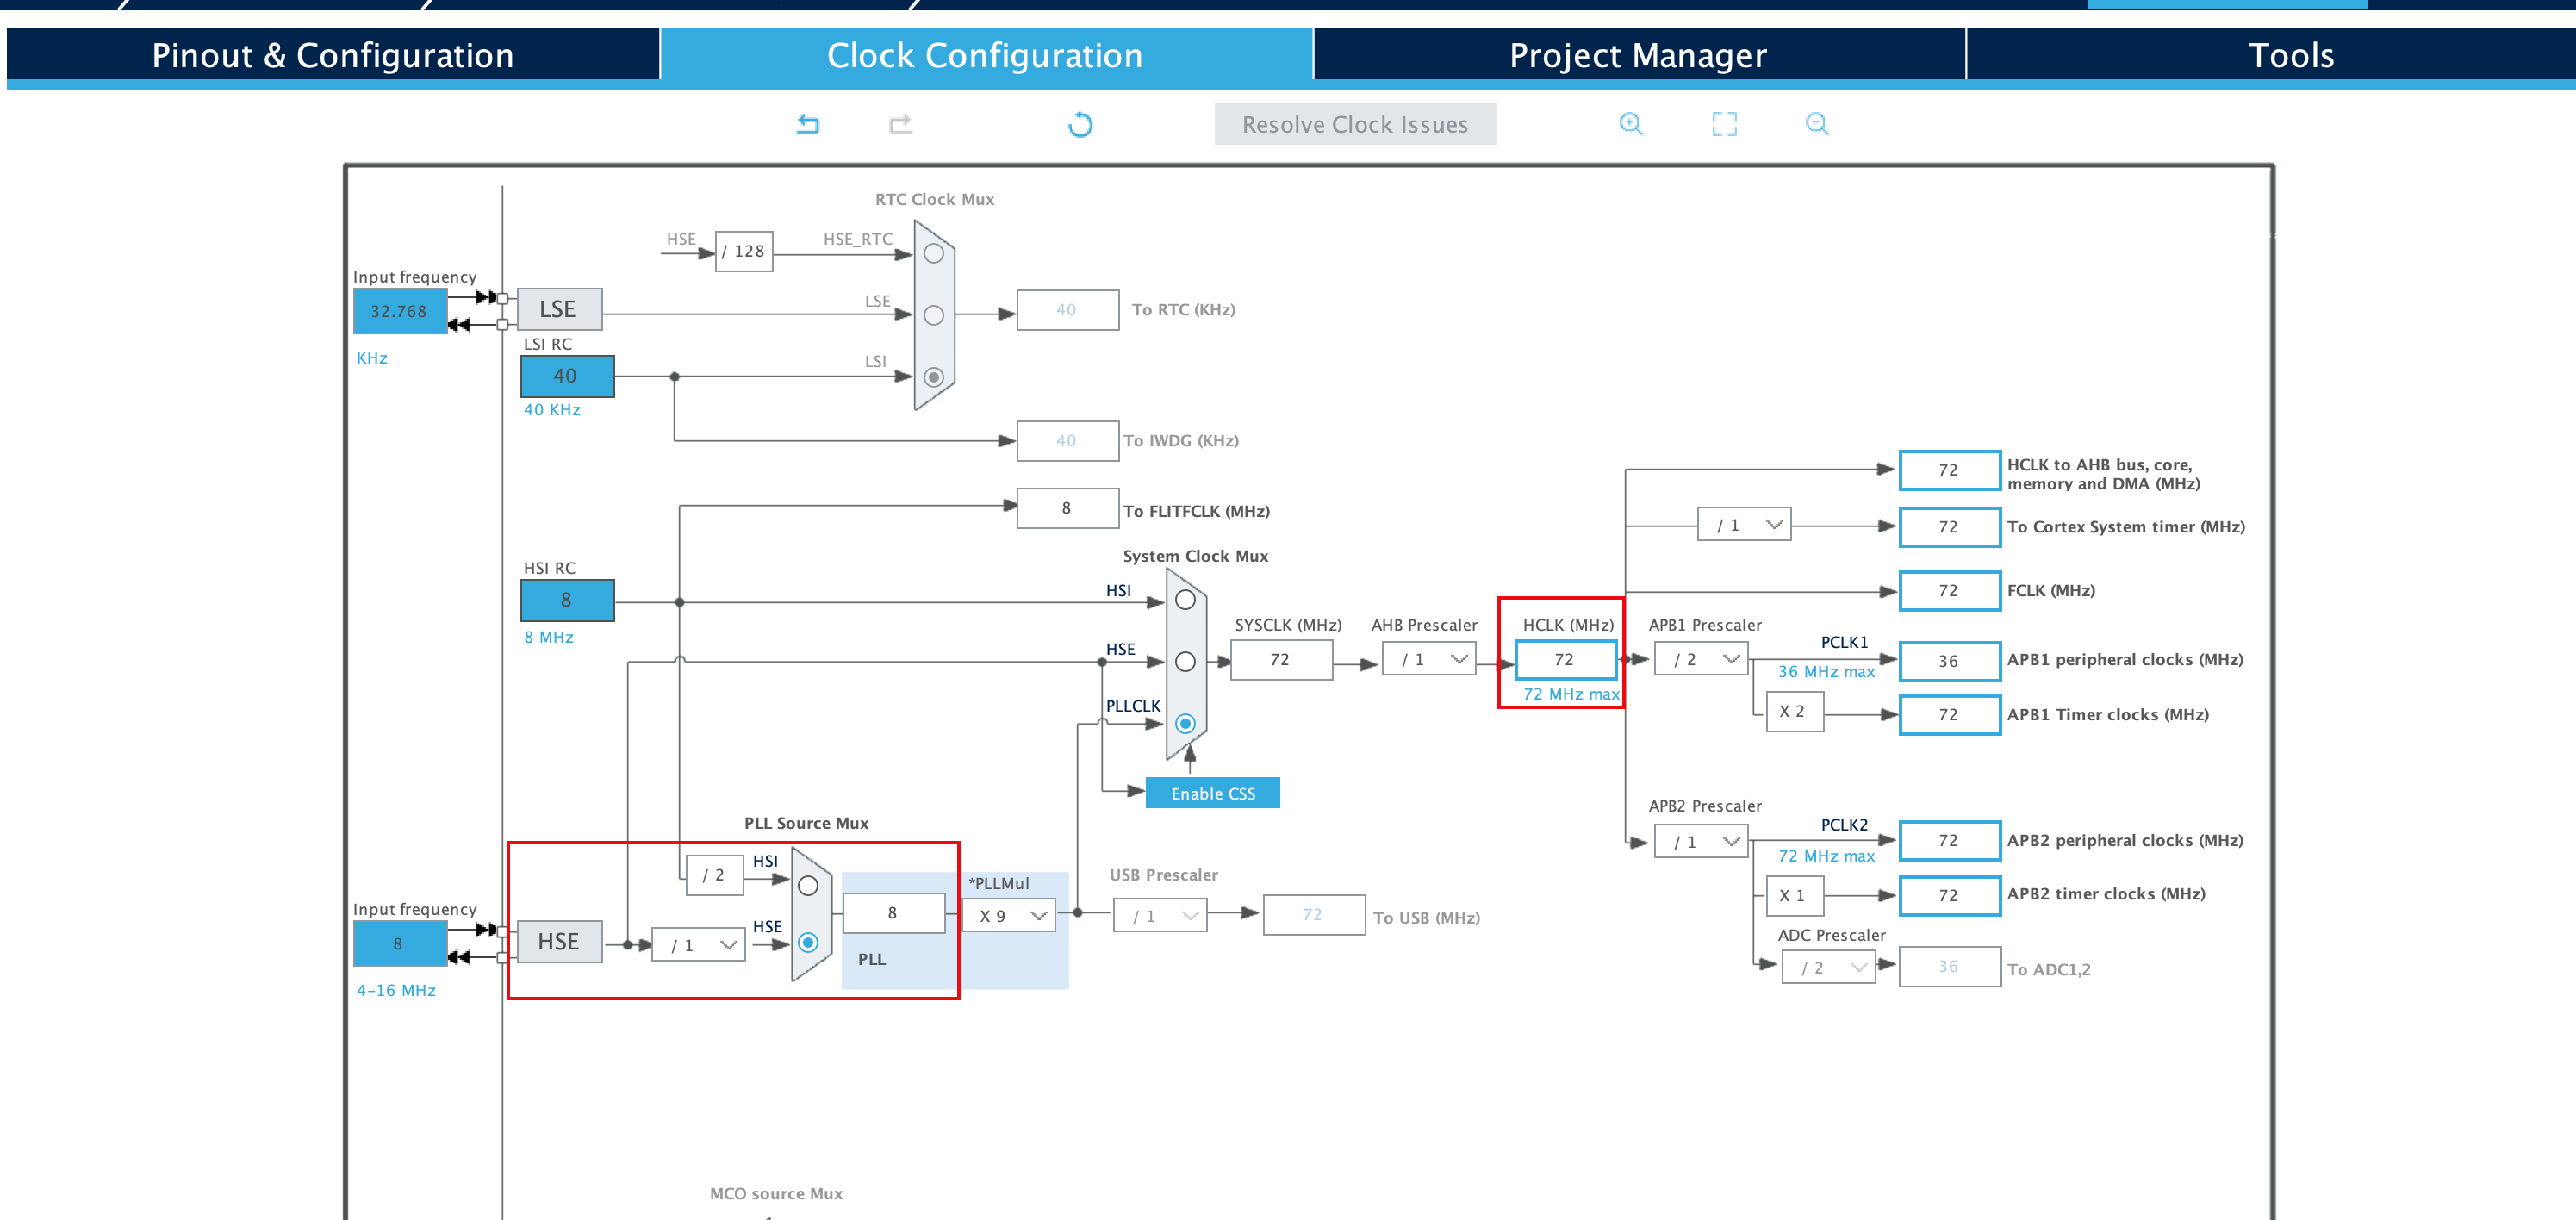The height and width of the screenshot is (1220, 2576).
Task: Select HSI radio in System Clock Mux
Action: (x=1185, y=600)
